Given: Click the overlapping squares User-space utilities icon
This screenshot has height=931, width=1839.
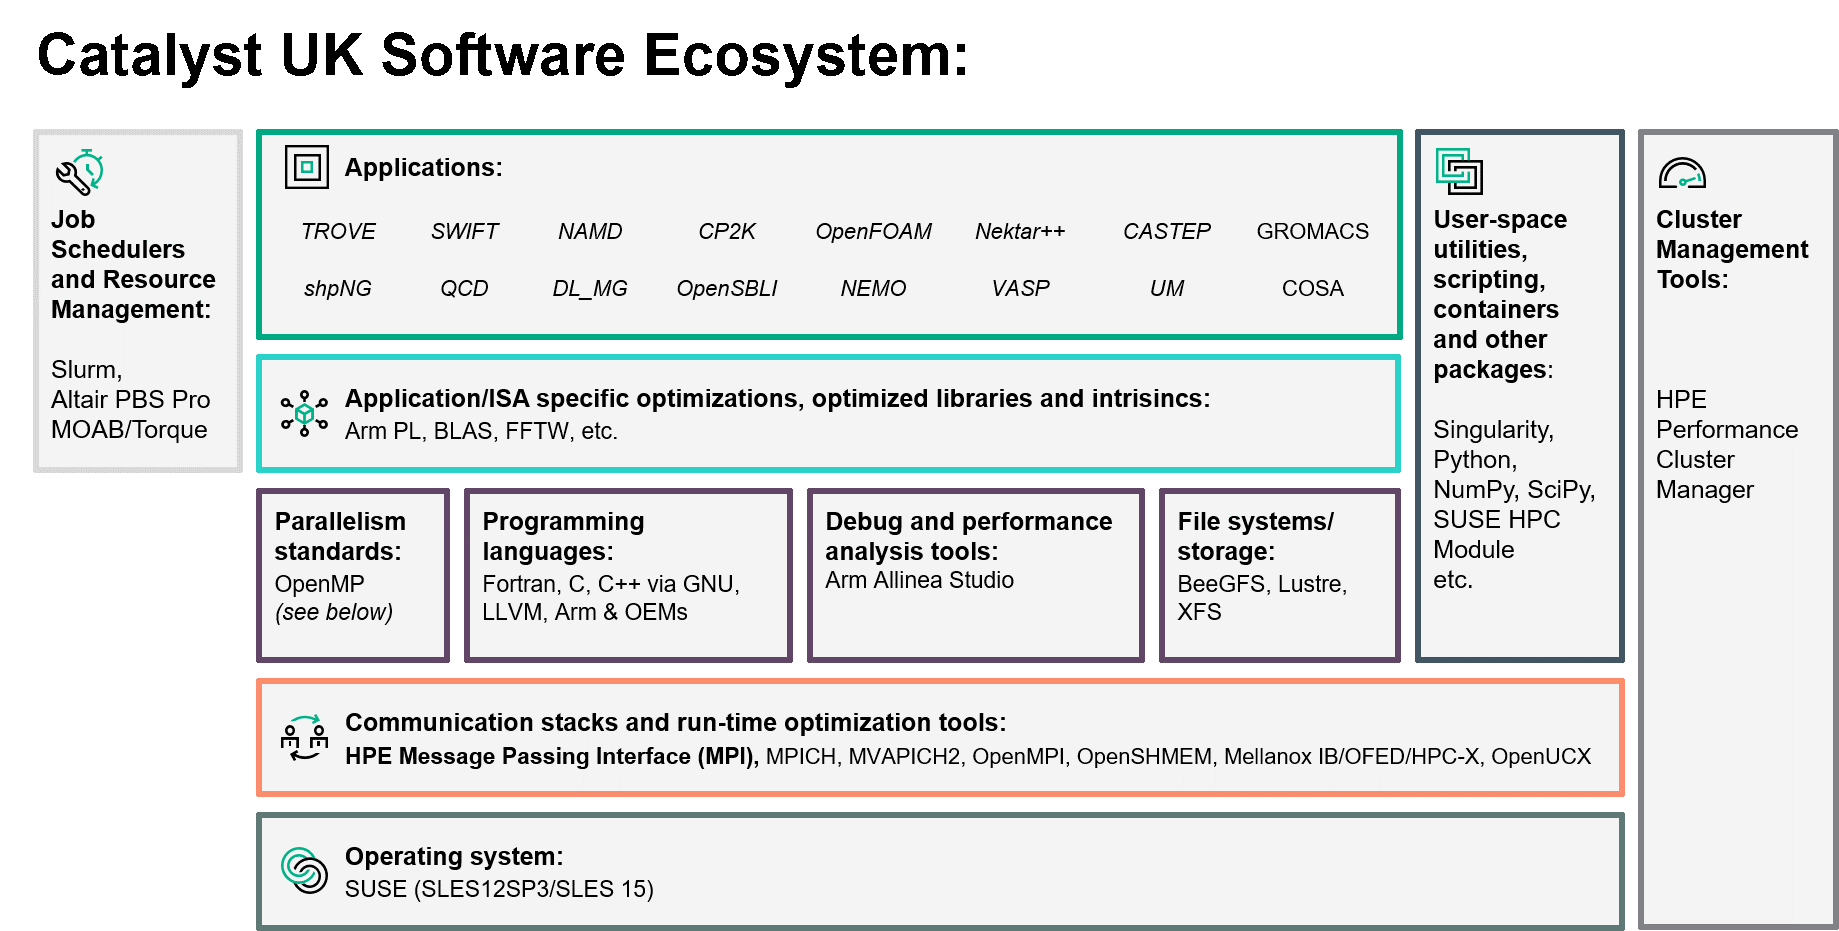Looking at the screenshot, I should pyautogui.click(x=1459, y=171).
